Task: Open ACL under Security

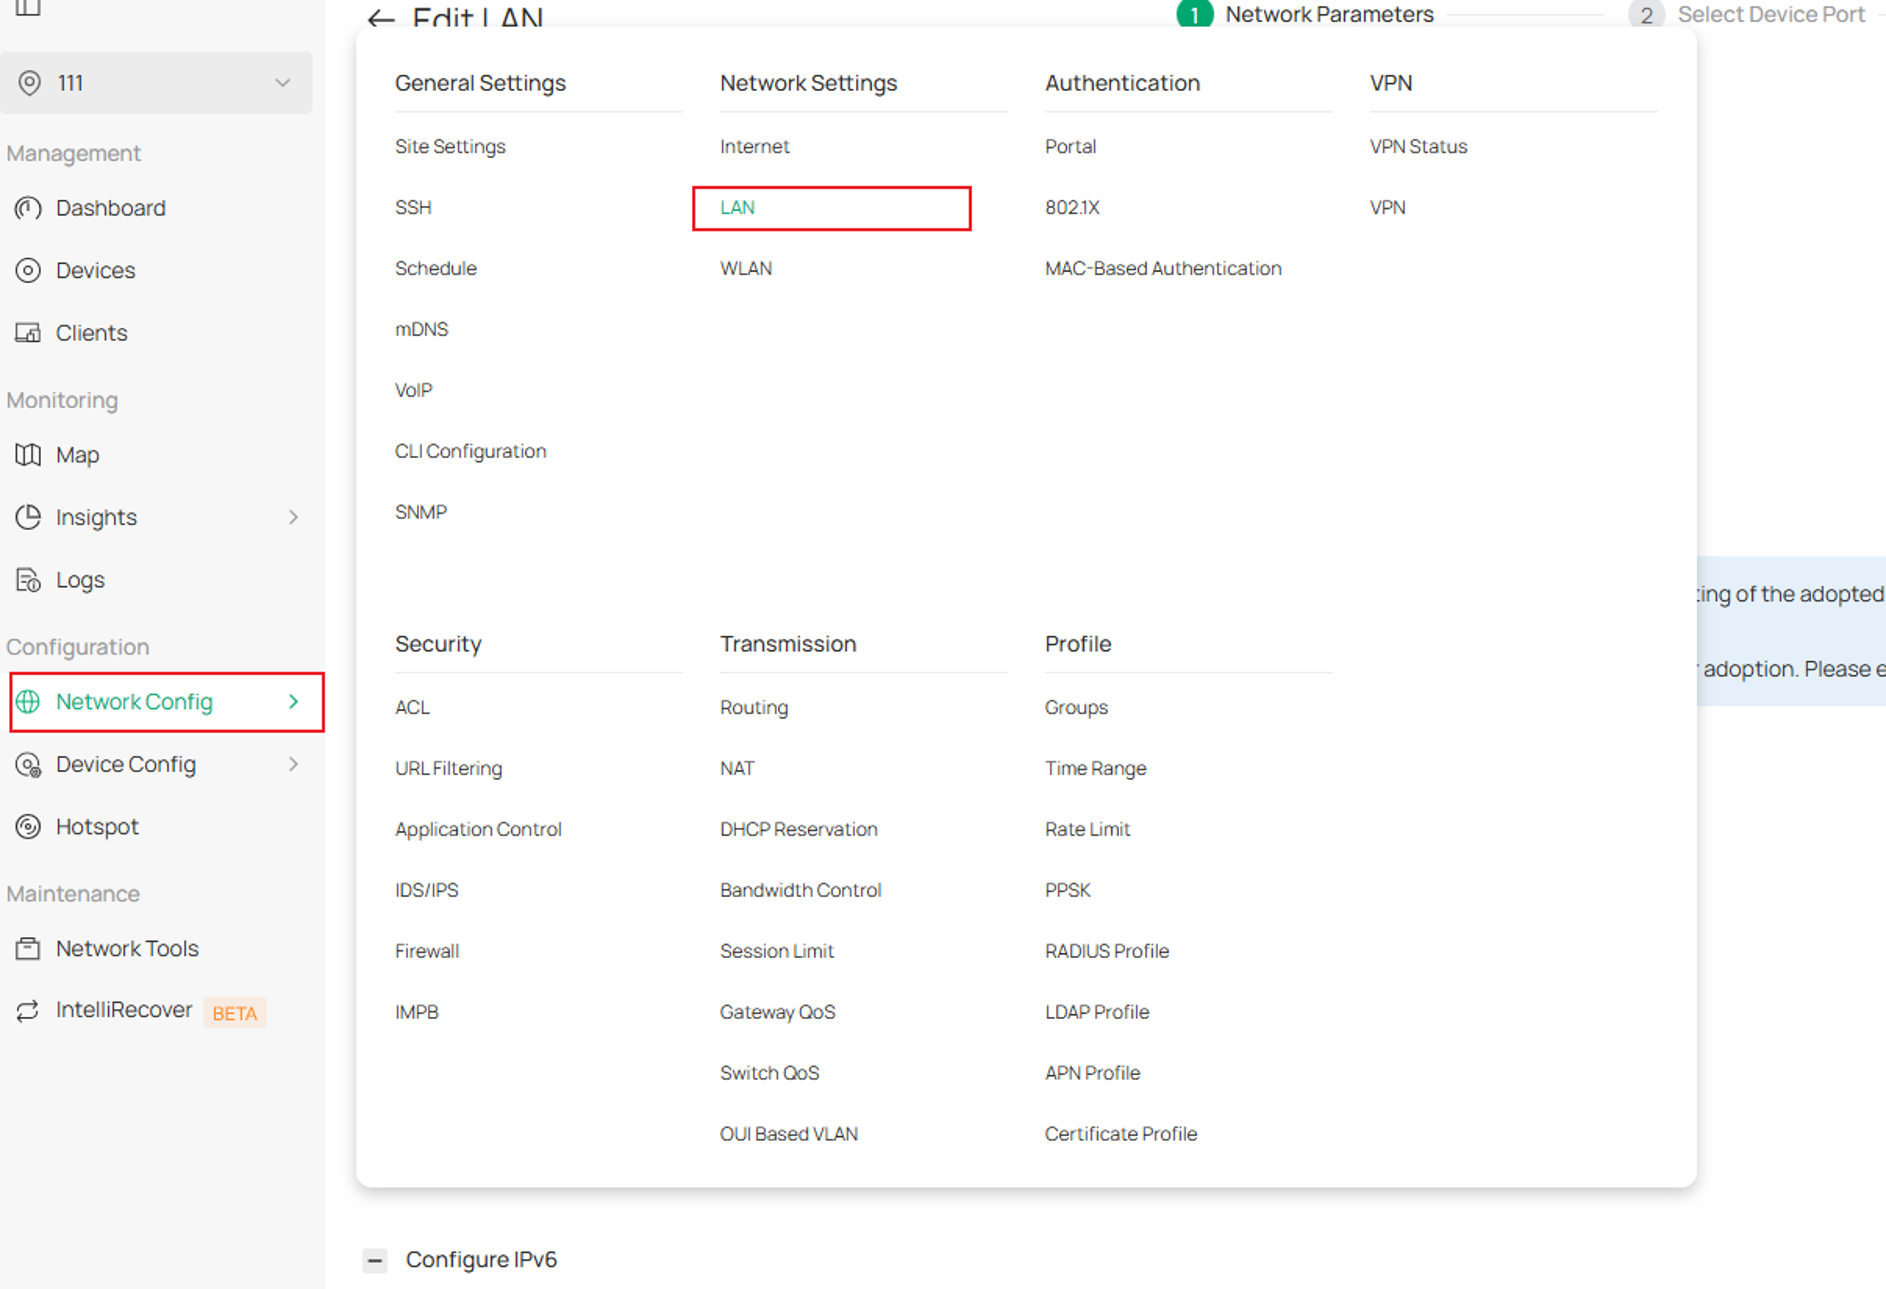Action: pos(412,707)
